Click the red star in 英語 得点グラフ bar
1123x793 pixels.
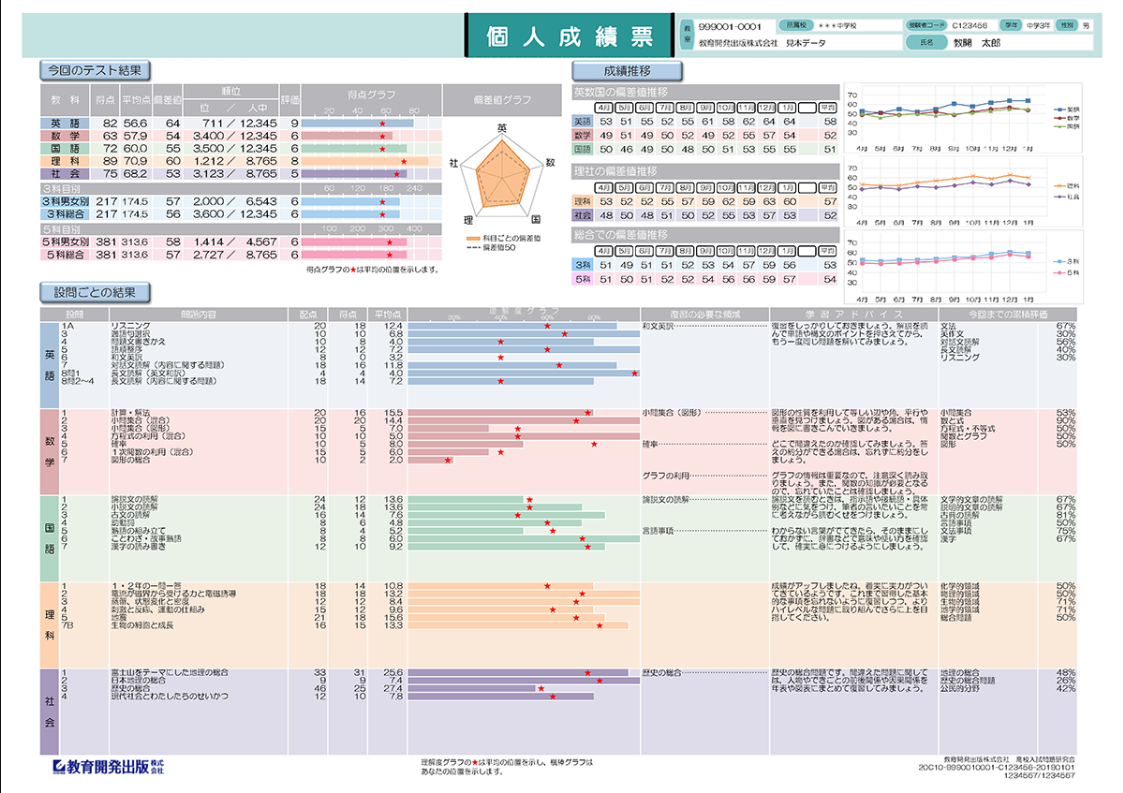click(x=382, y=123)
